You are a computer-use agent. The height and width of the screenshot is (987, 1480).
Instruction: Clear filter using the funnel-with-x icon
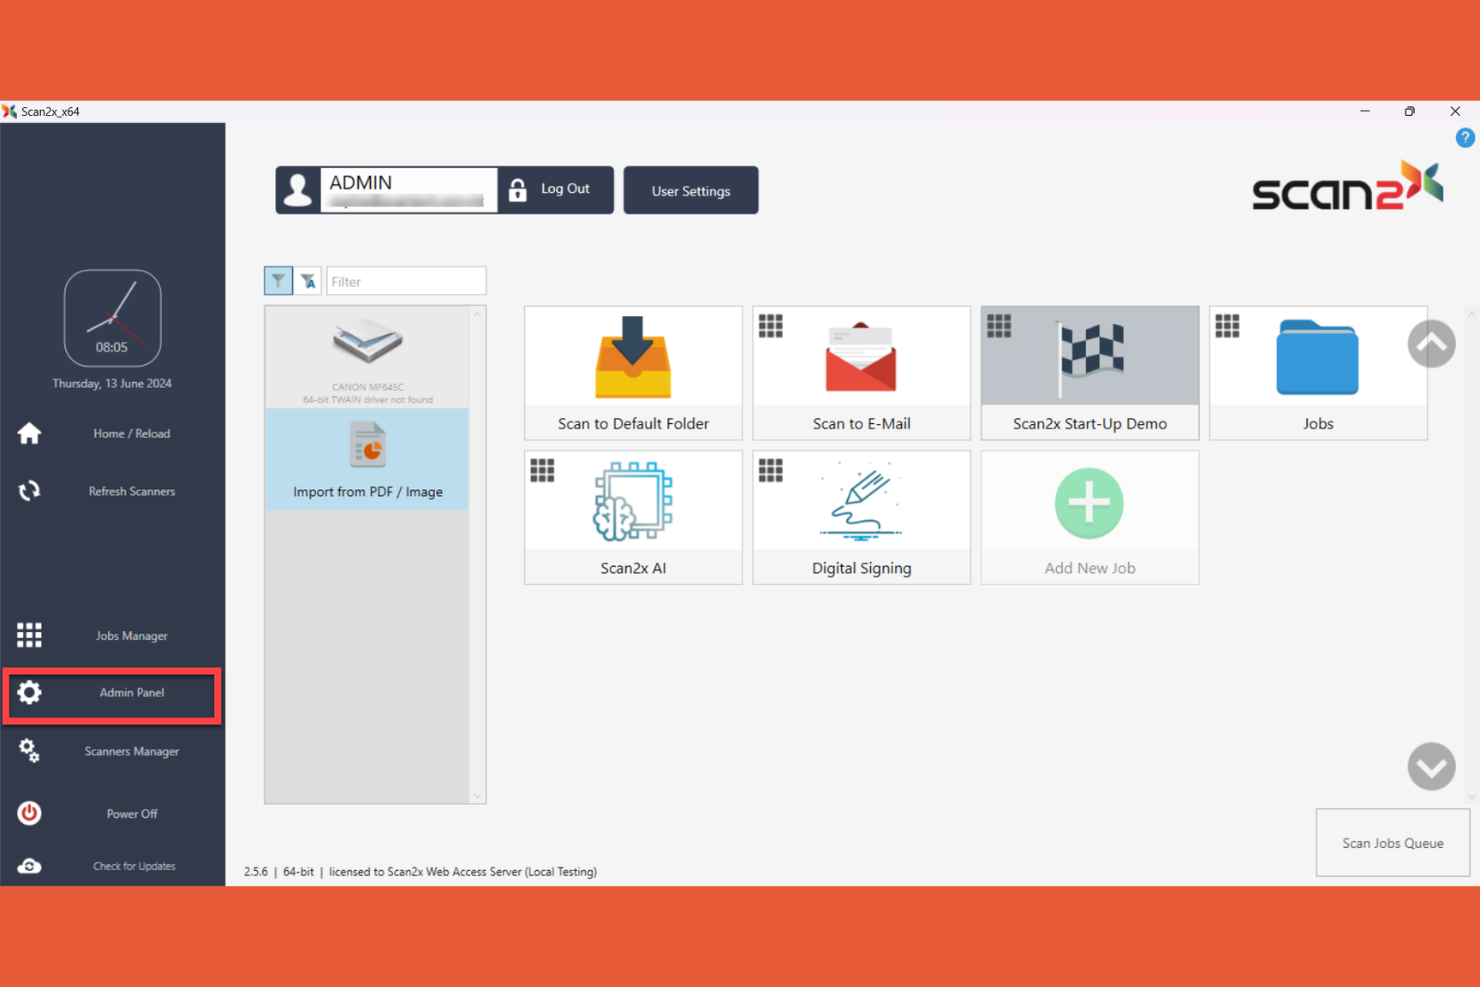coord(308,281)
